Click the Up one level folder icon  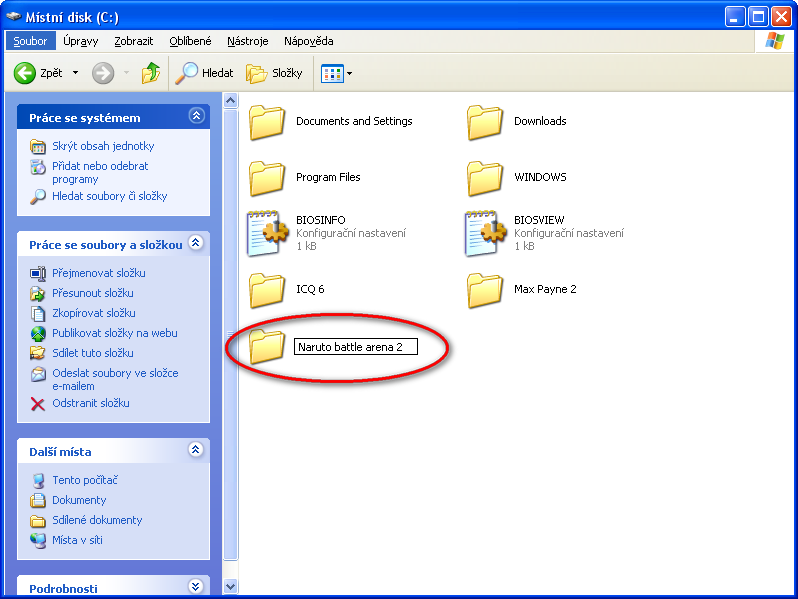pyautogui.click(x=151, y=73)
